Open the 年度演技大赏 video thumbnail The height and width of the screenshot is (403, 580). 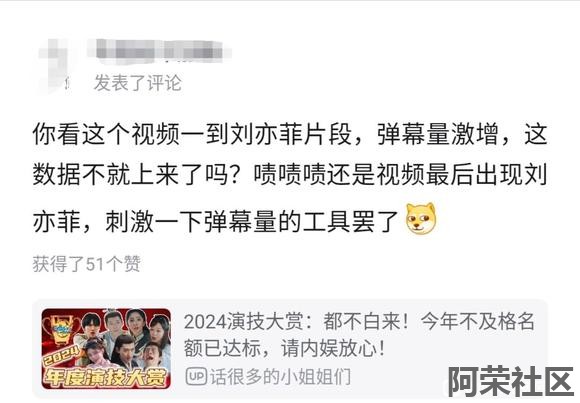pos(106,349)
